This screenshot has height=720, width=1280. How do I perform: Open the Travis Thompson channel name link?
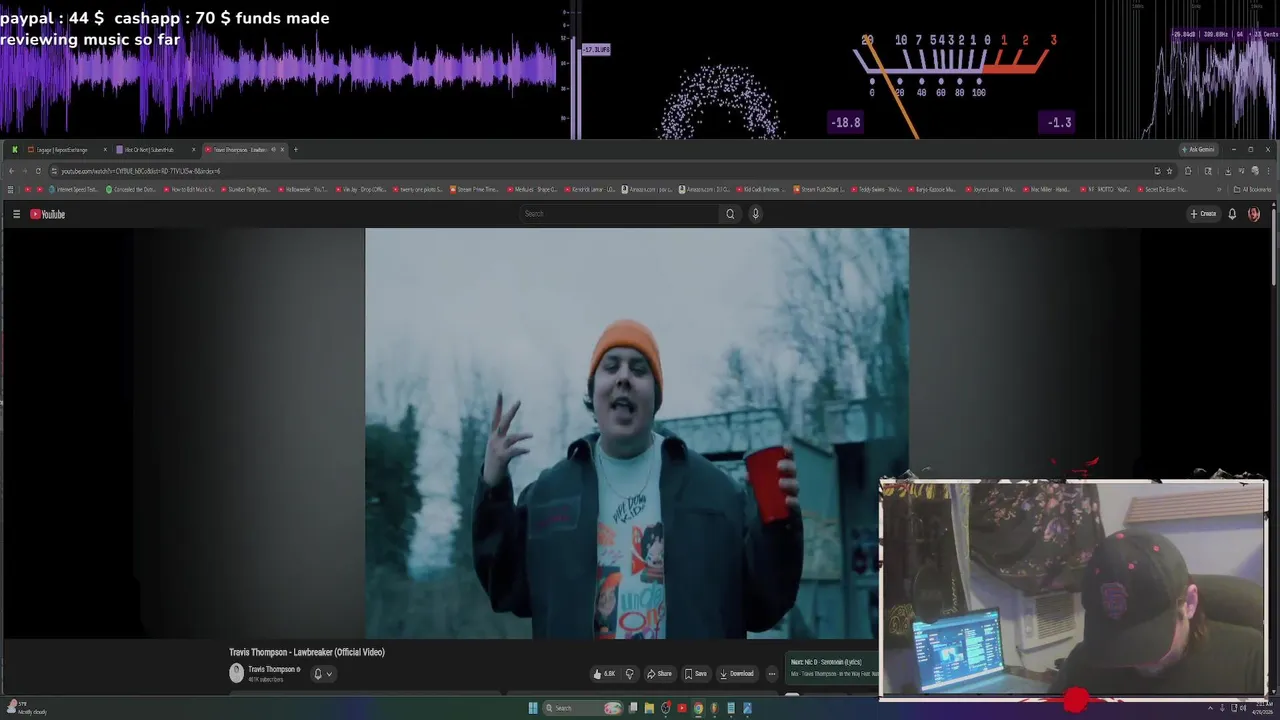[x=273, y=669]
